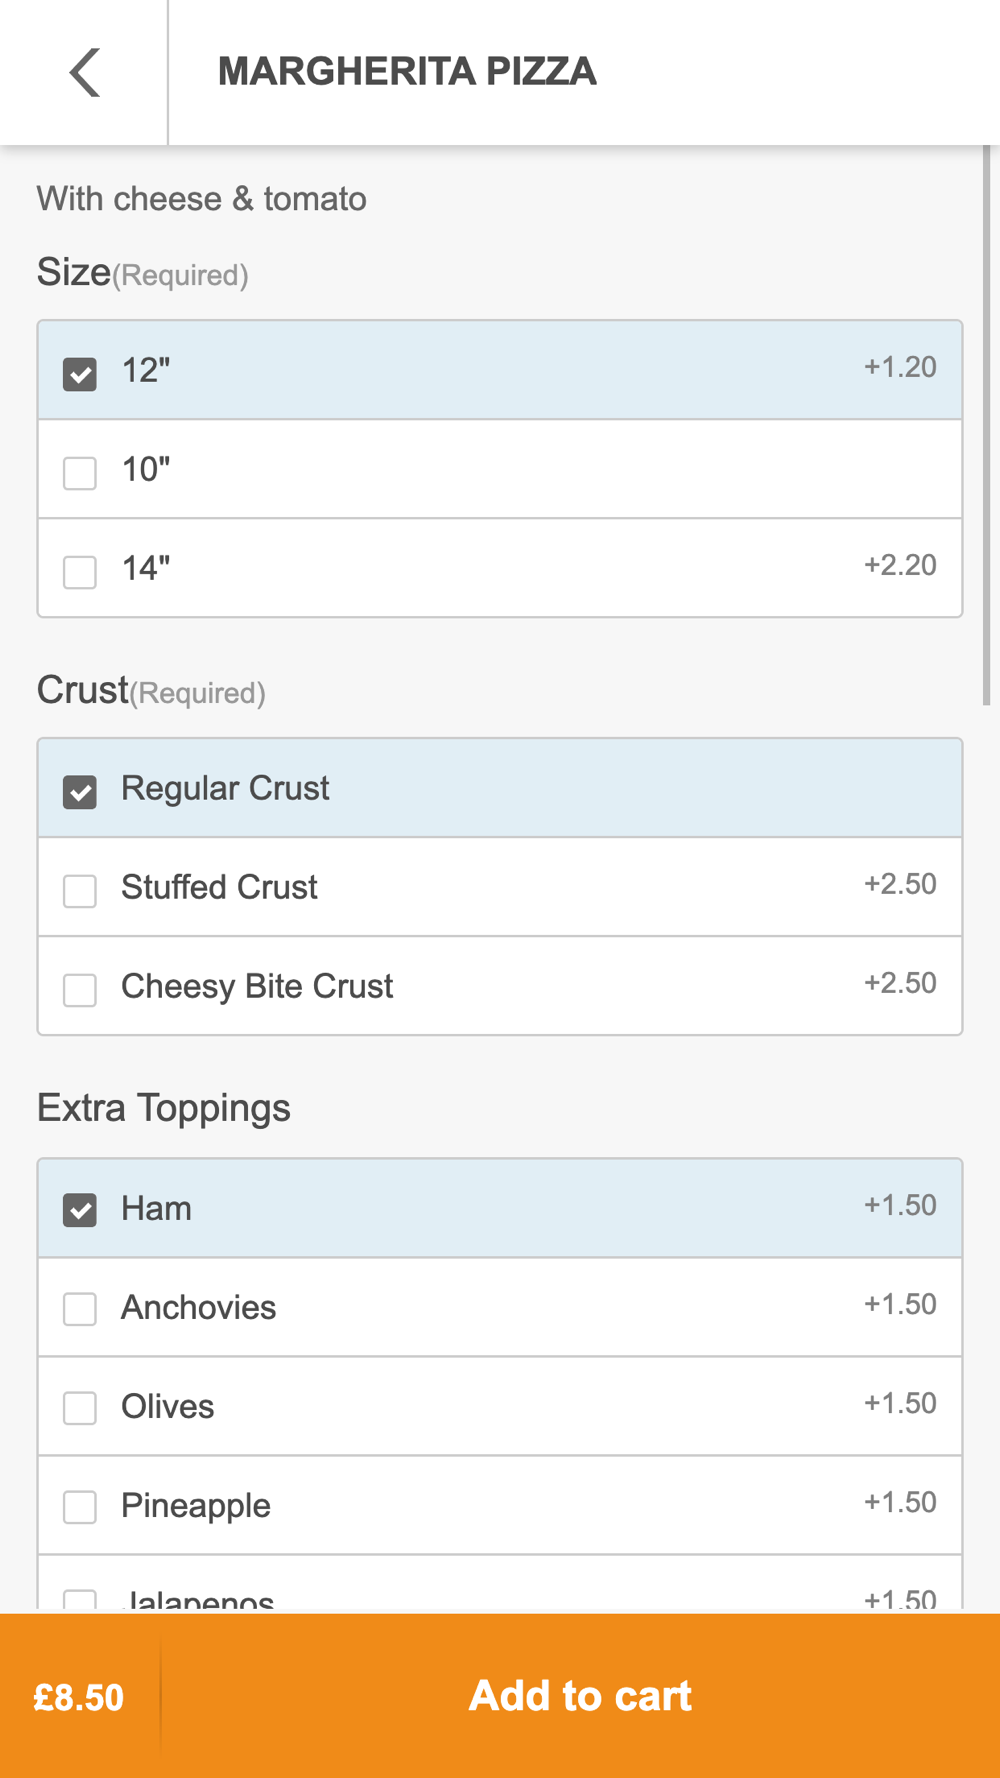Click the +2.20 price for 14"

pos(900,565)
